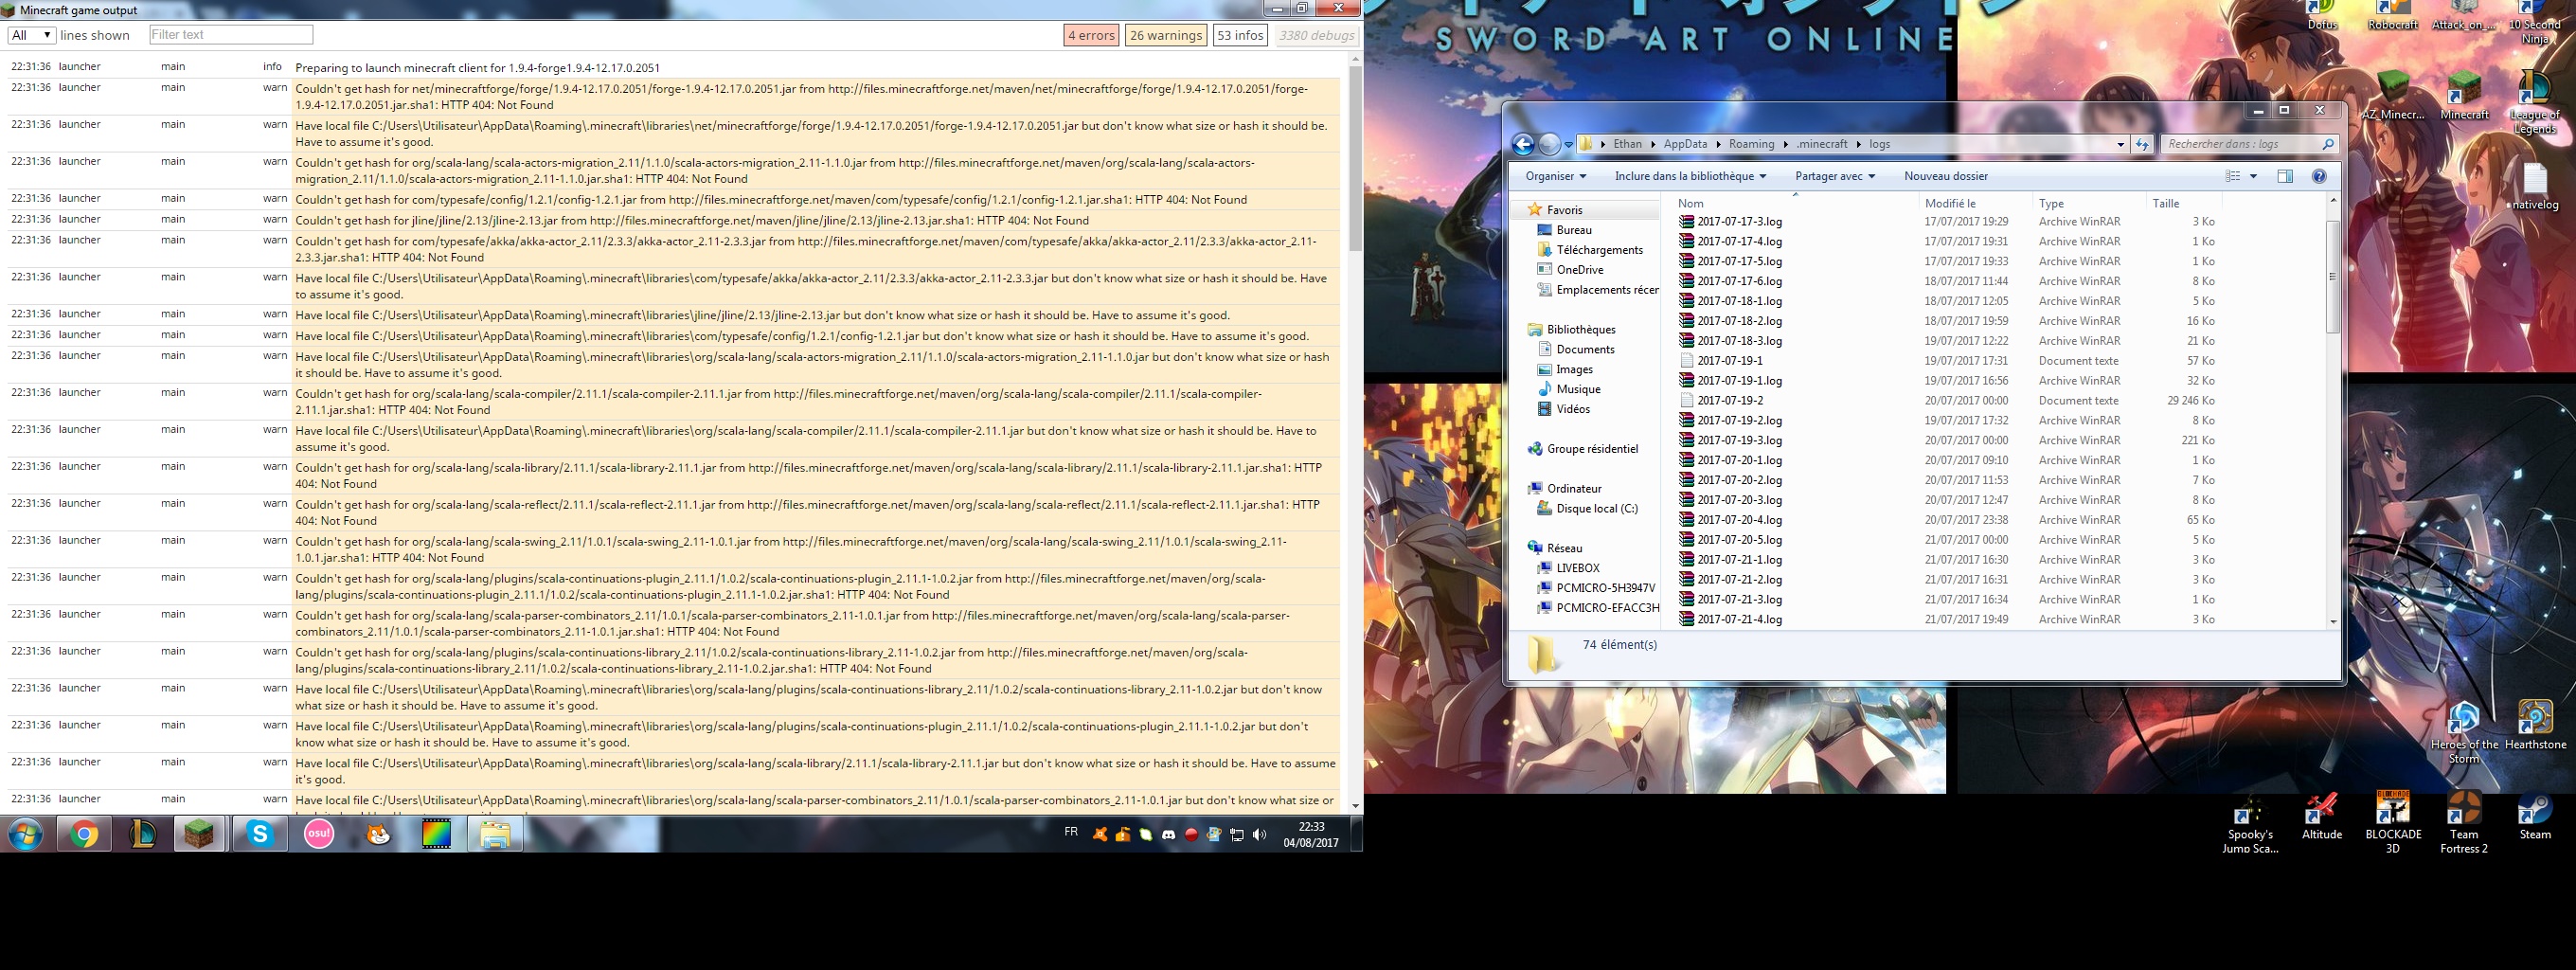2576x970 pixels.
Task: Open the Dofus desktop shortcut
Action: tap(2323, 17)
